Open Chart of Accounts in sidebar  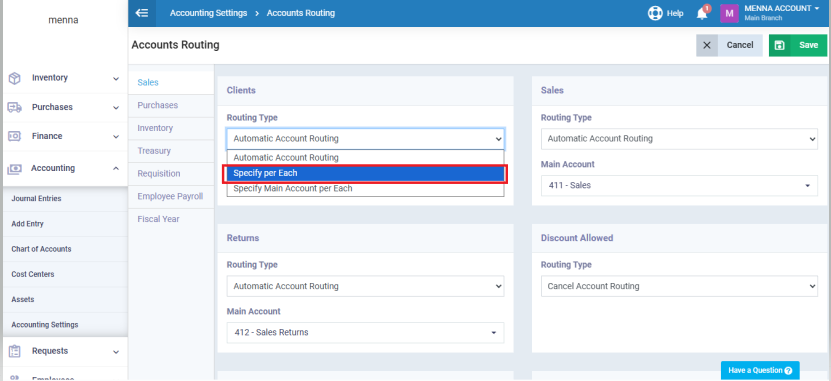(41, 249)
